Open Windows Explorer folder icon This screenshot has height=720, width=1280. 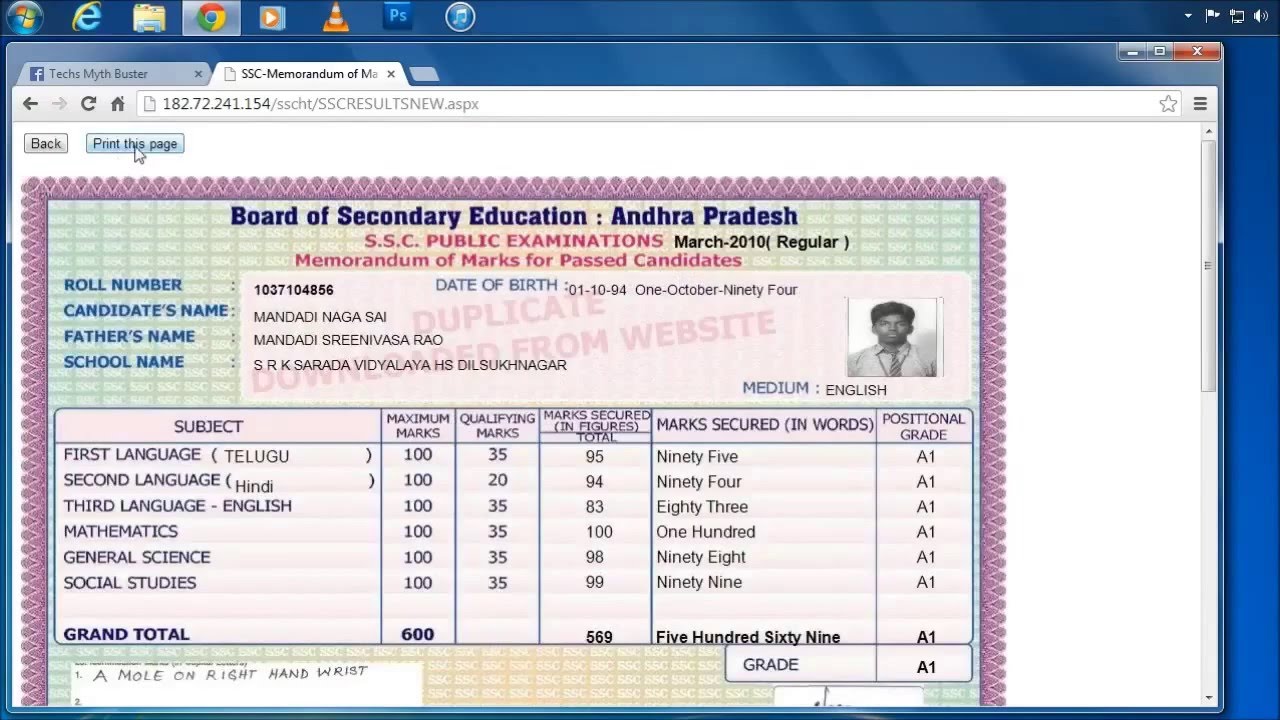coord(150,17)
